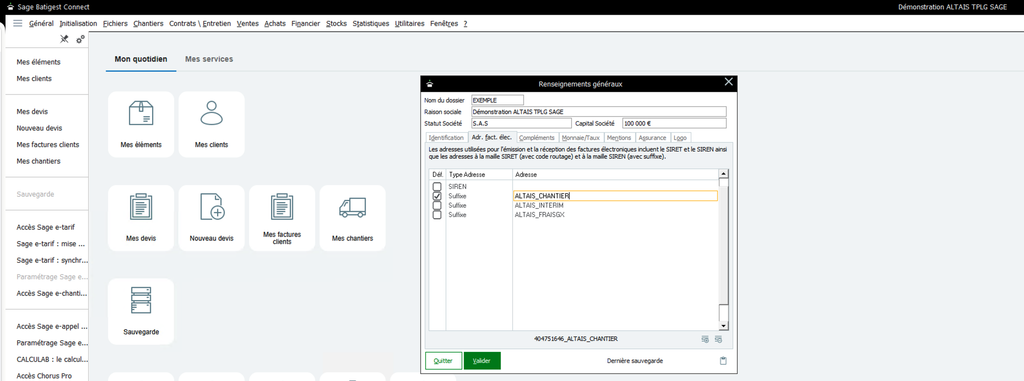The image size is (1024, 381).
Task: Click the Raison sociale input field
Action: (x=598, y=112)
